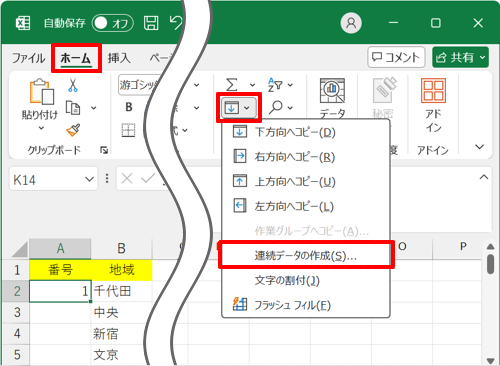Select the Format Painter brush icon
Image resolution: width=500 pixels, height=366 pixels.
click(x=73, y=130)
